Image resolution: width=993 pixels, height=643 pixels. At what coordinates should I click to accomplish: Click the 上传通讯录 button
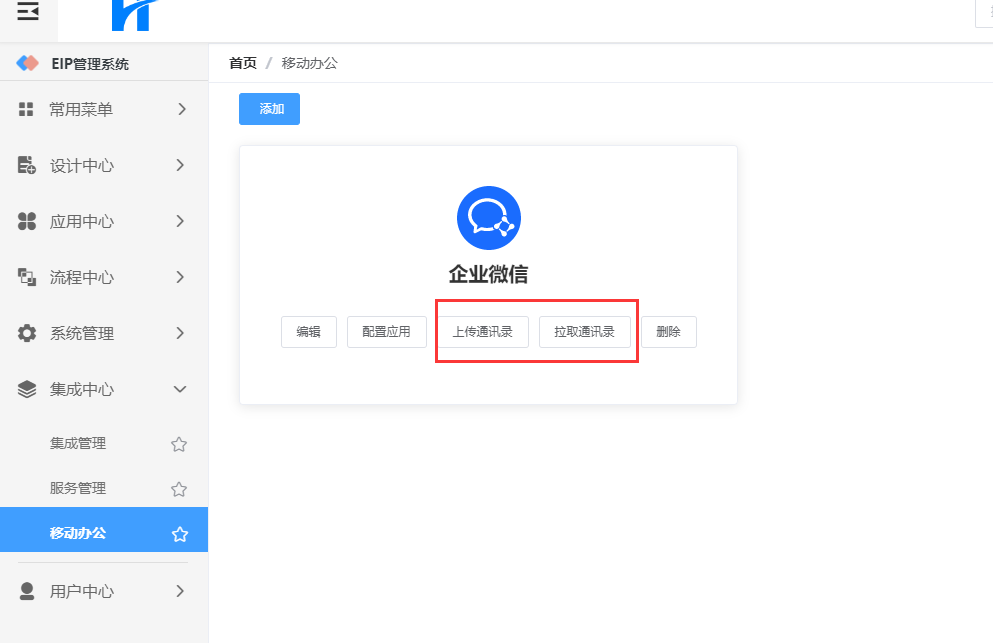(x=483, y=332)
